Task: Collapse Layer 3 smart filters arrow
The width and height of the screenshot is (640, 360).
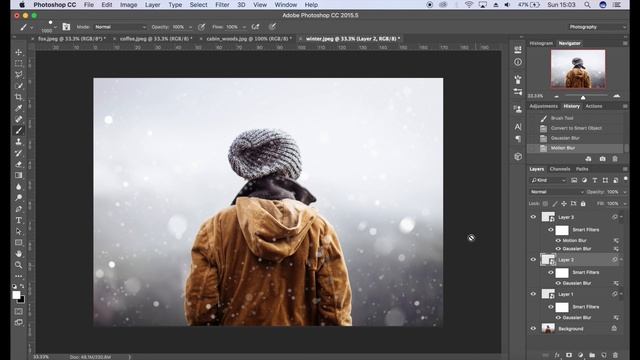Action: [621, 217]
